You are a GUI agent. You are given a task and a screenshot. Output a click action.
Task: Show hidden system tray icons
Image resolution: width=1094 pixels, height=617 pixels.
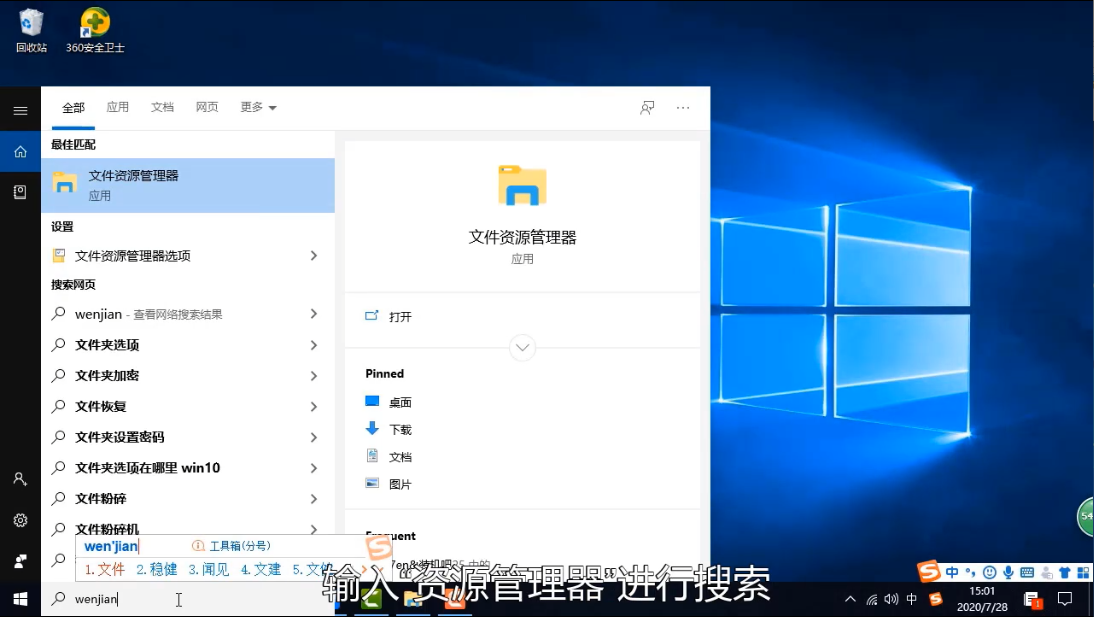[850, 599]
